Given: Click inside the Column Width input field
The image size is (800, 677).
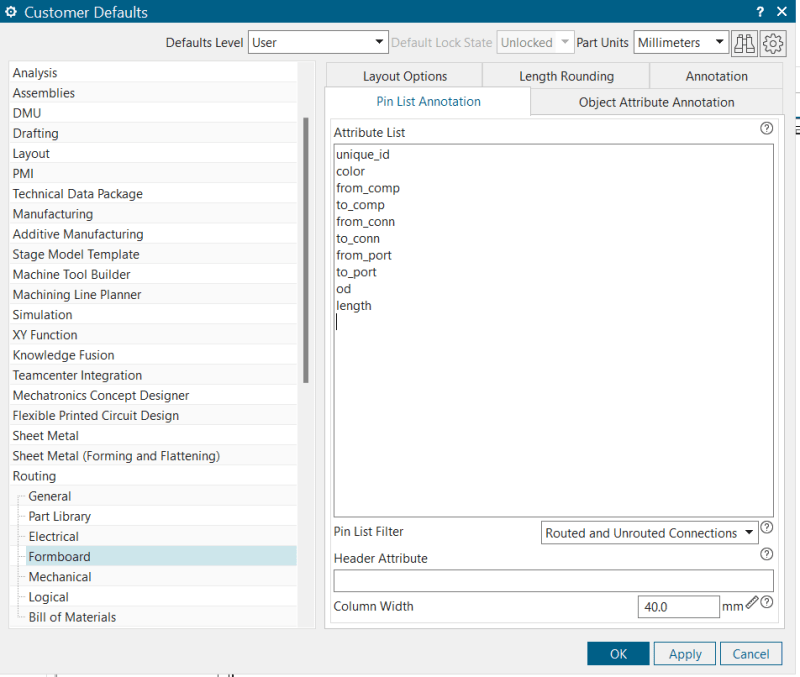Looking at the screenshot, I should 678,606.
